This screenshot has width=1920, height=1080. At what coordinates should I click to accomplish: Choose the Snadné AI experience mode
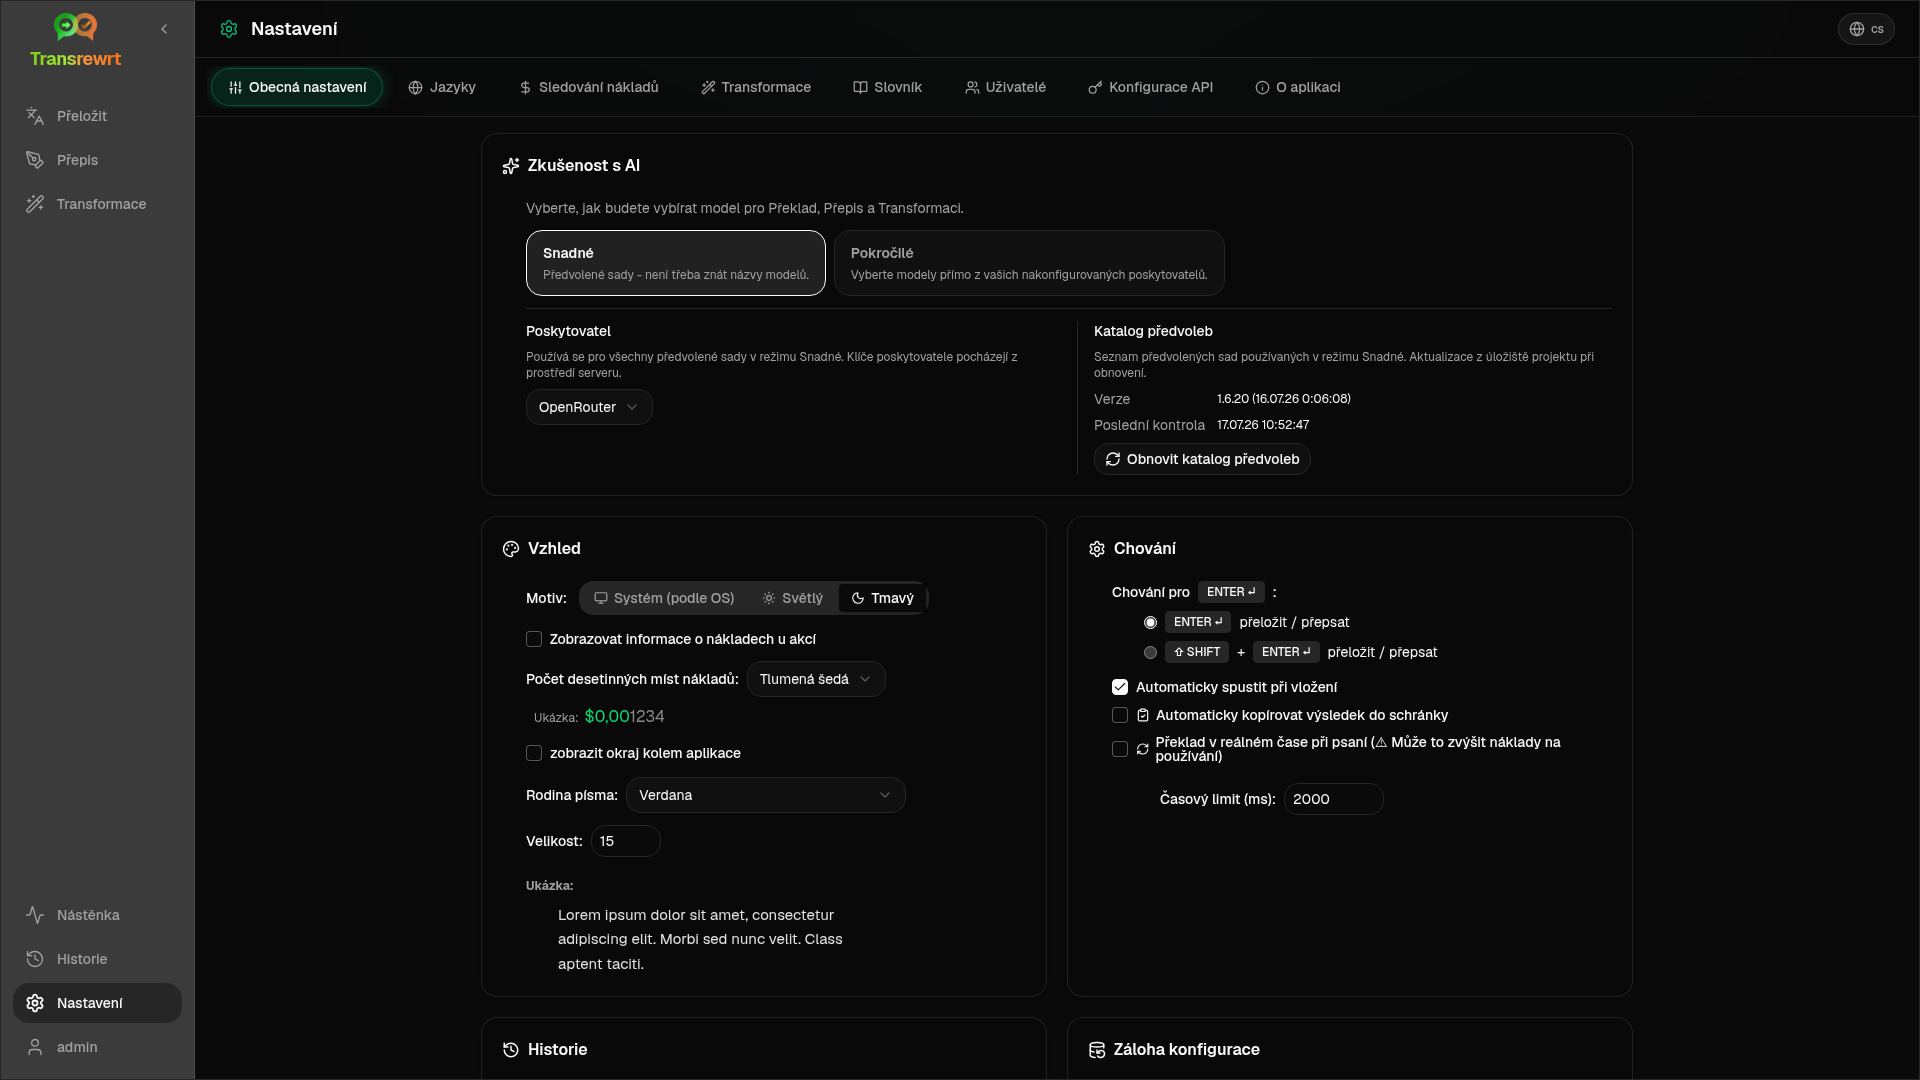coord(676,263)
